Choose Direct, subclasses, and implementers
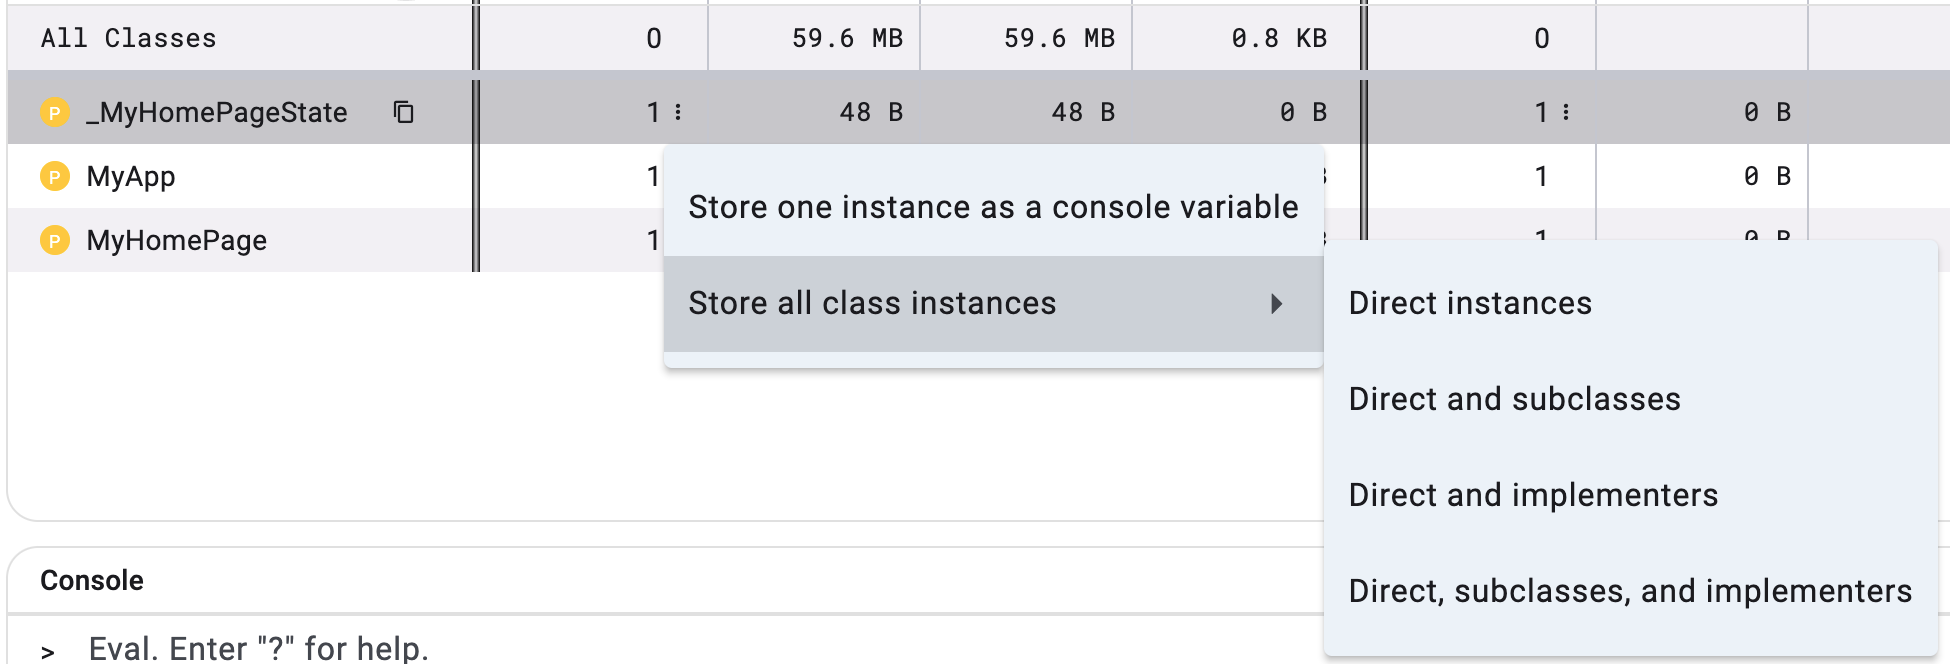Viewport: 1950px width, 664px height. click(x=1630, y=590)
